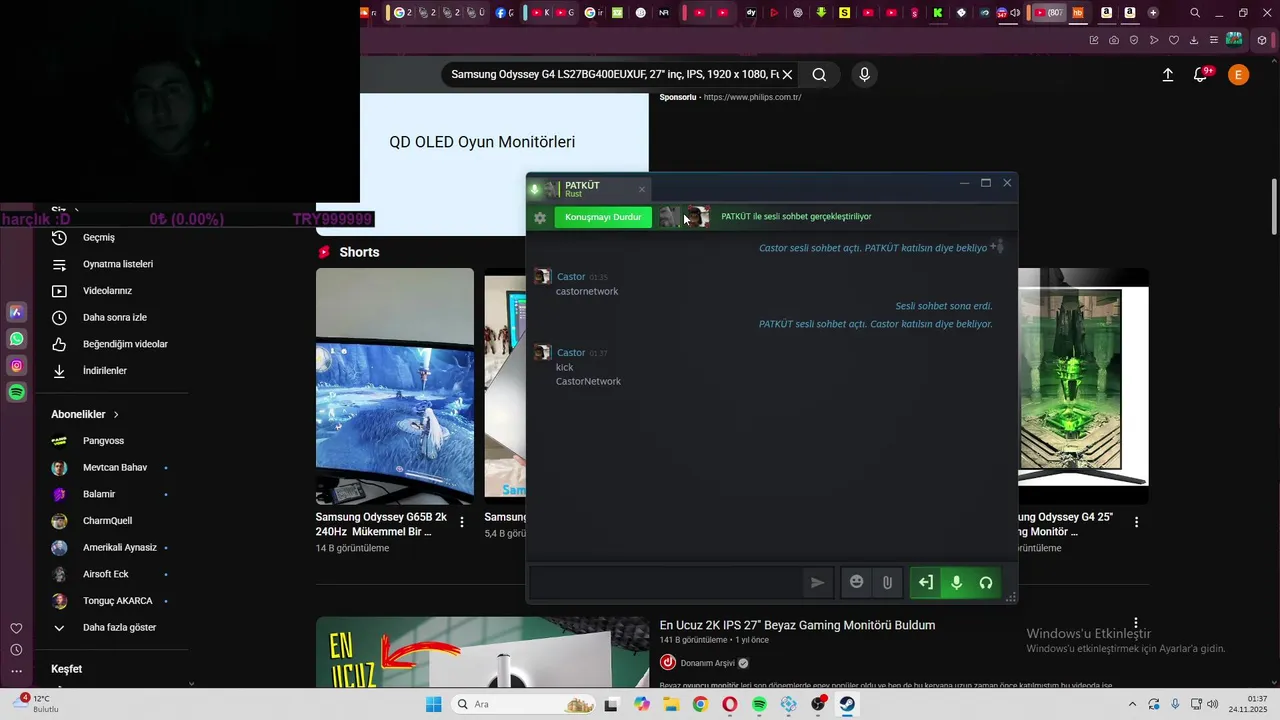Click the YouTube page vertical scrollbar
This screenshot has width=1280, height=720.
point(1274,207)
